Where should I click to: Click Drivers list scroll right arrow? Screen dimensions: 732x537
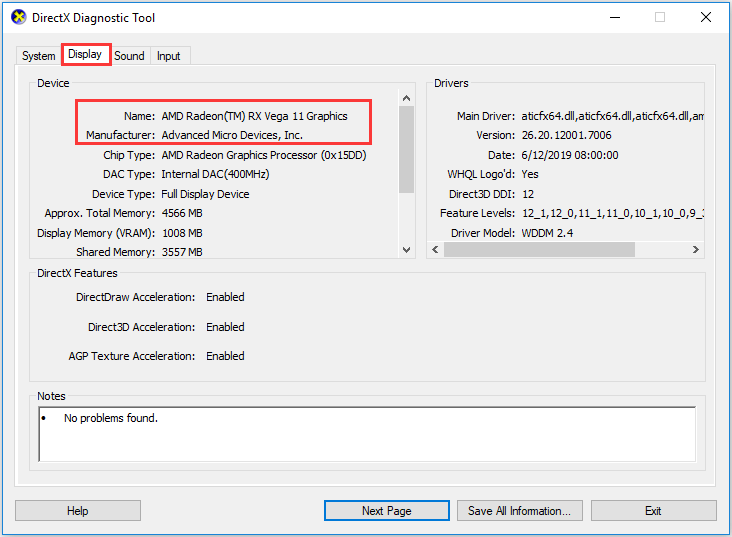pos(696,249)
